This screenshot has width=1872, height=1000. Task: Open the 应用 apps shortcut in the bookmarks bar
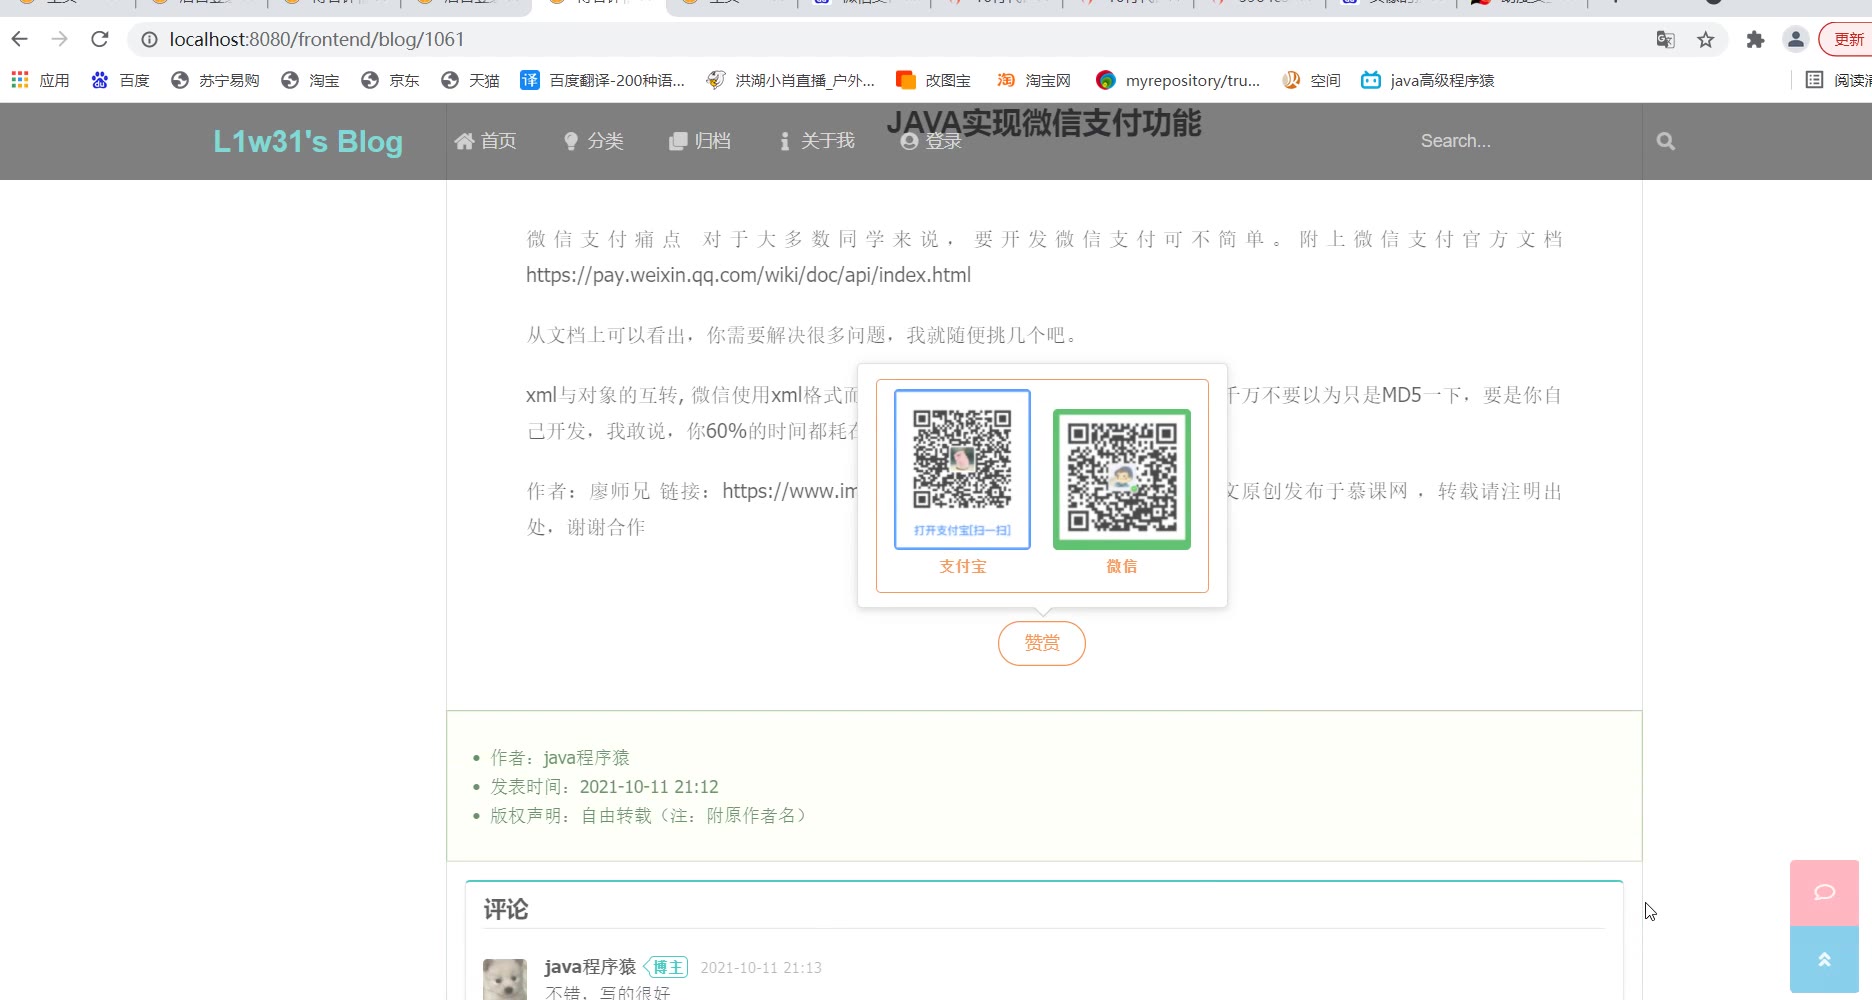pos(41,80)
